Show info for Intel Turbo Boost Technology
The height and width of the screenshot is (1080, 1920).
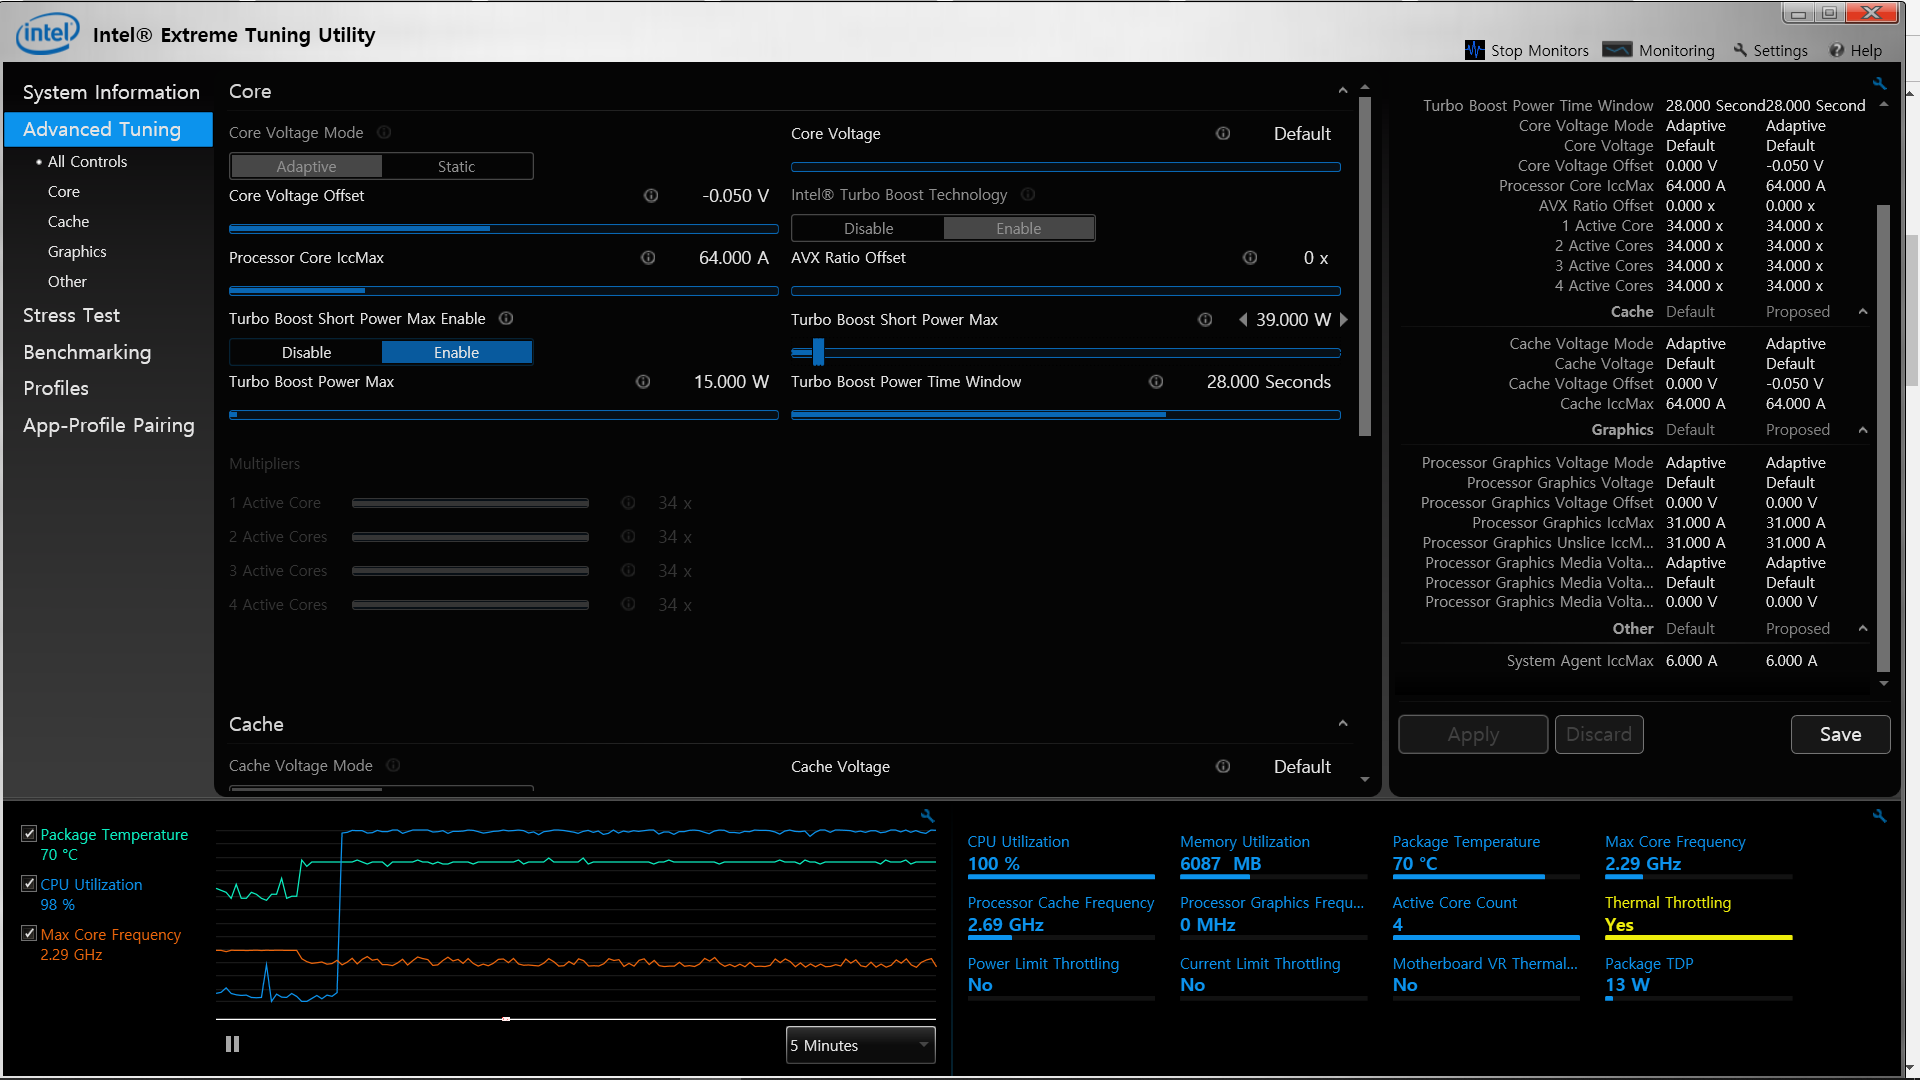coord(1028,194)
